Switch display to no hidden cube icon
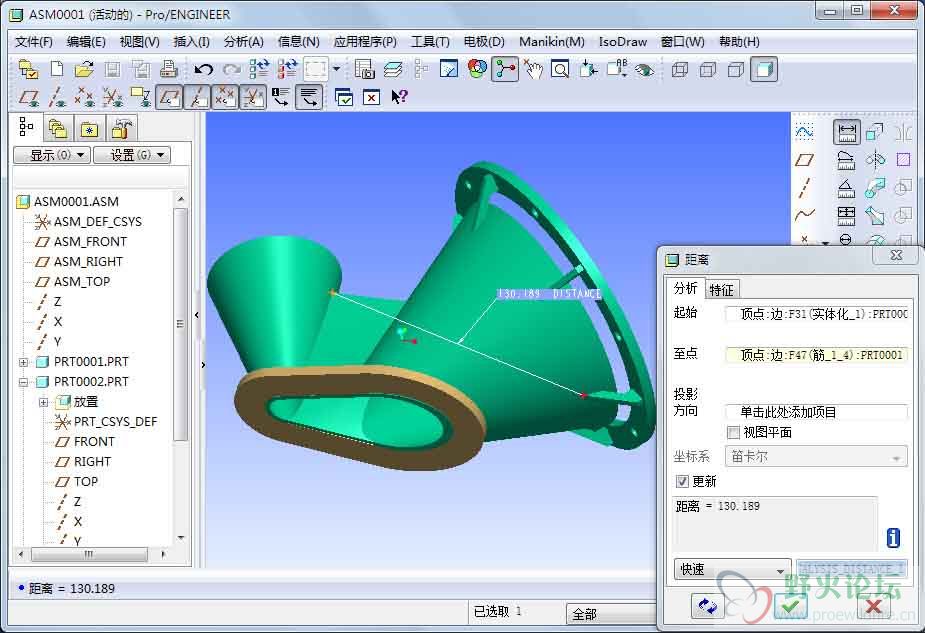The height and width of the screenshot is (633, 925). [735, 70]
